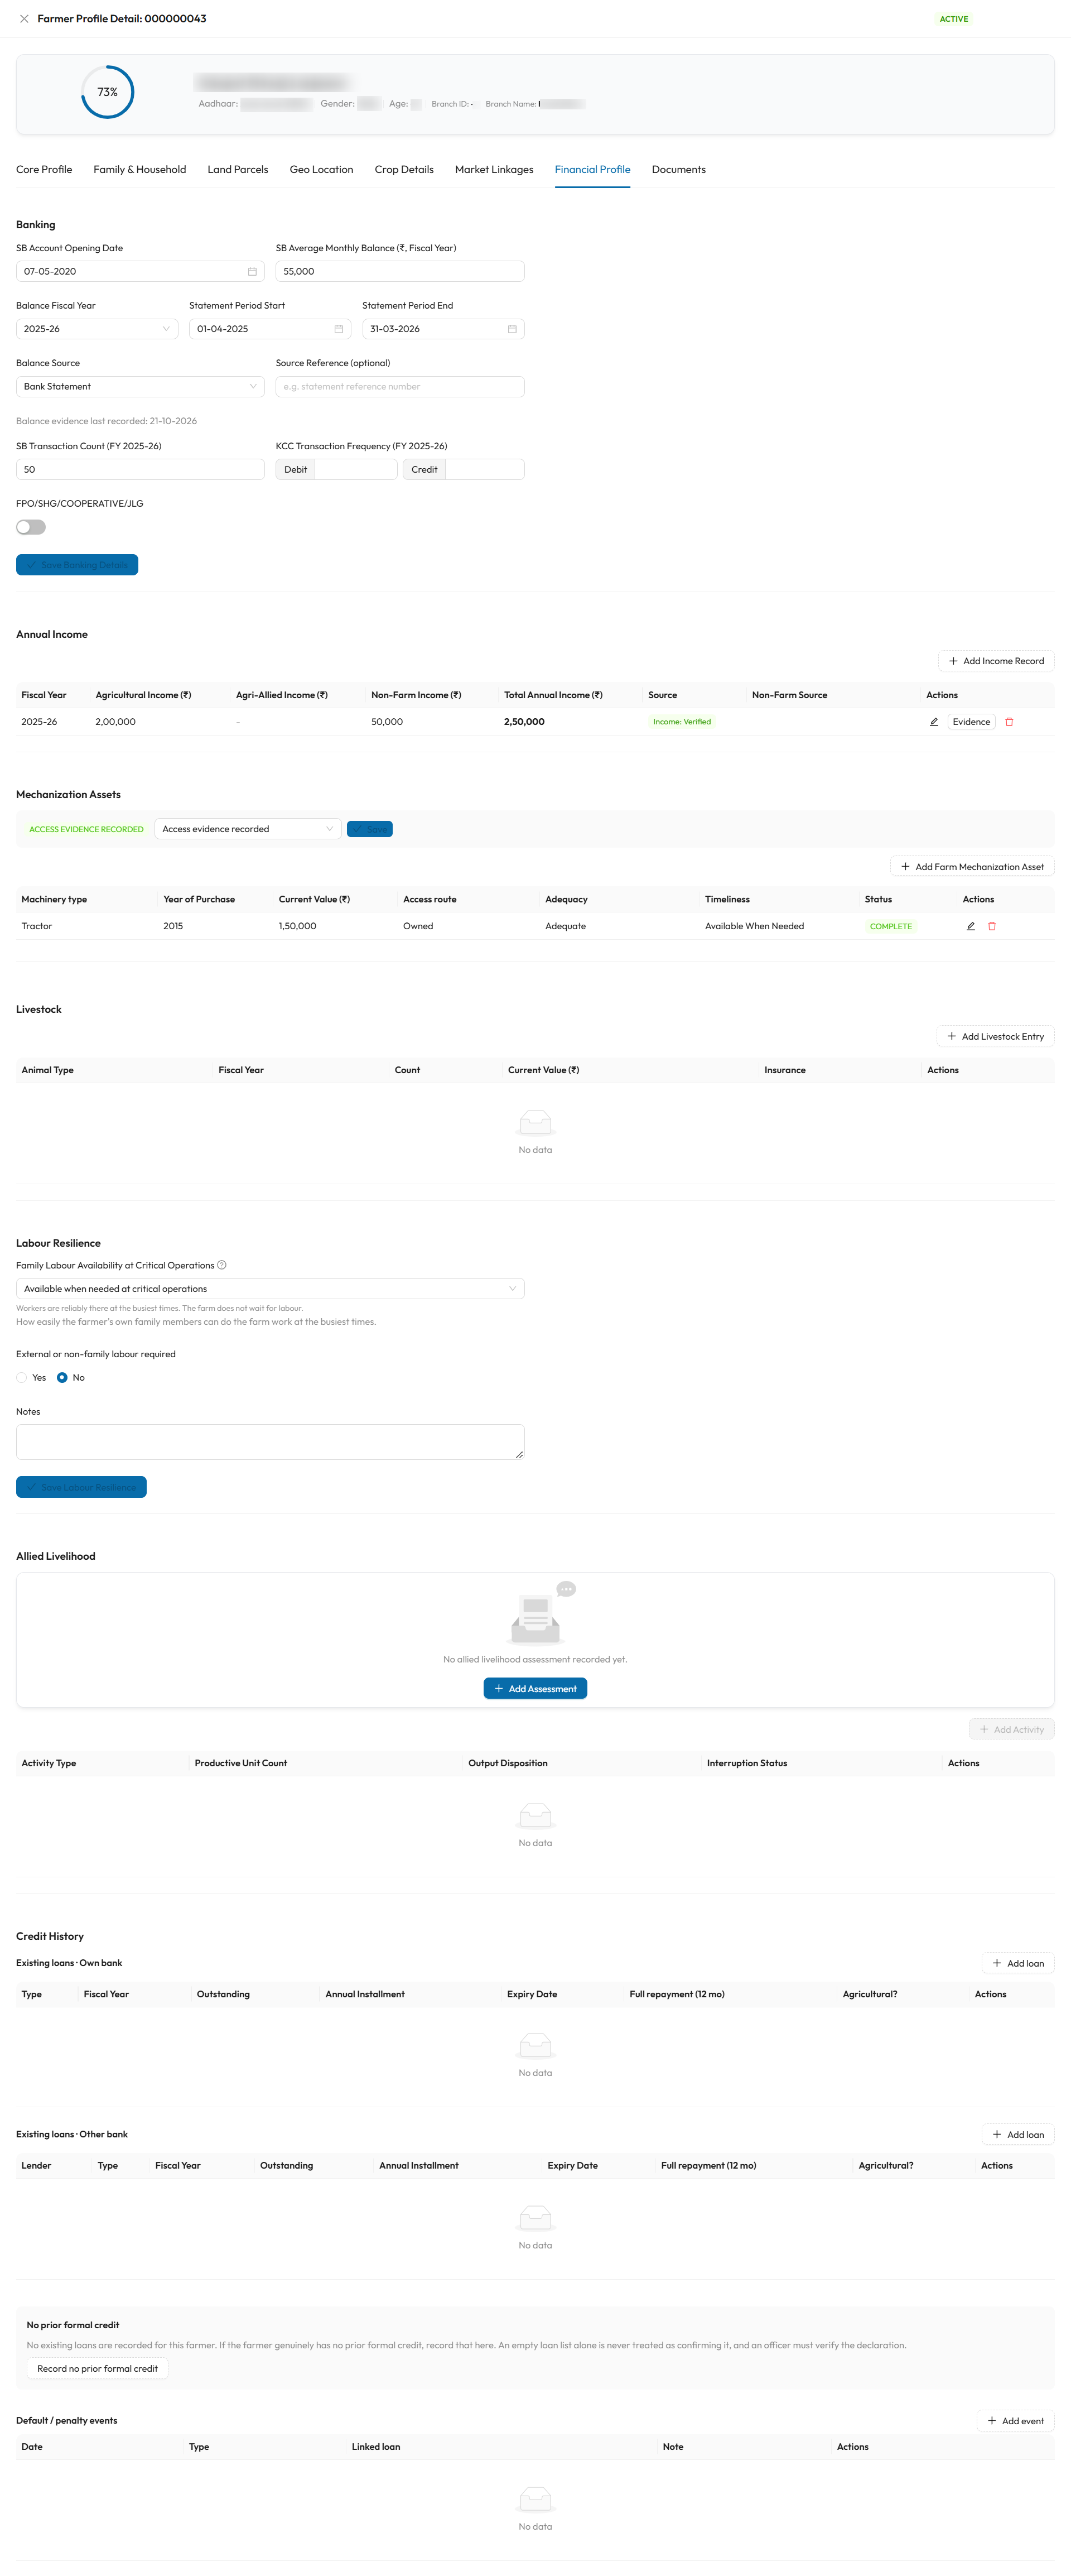Open the Balance Source dropdown

tap(140, 387)
